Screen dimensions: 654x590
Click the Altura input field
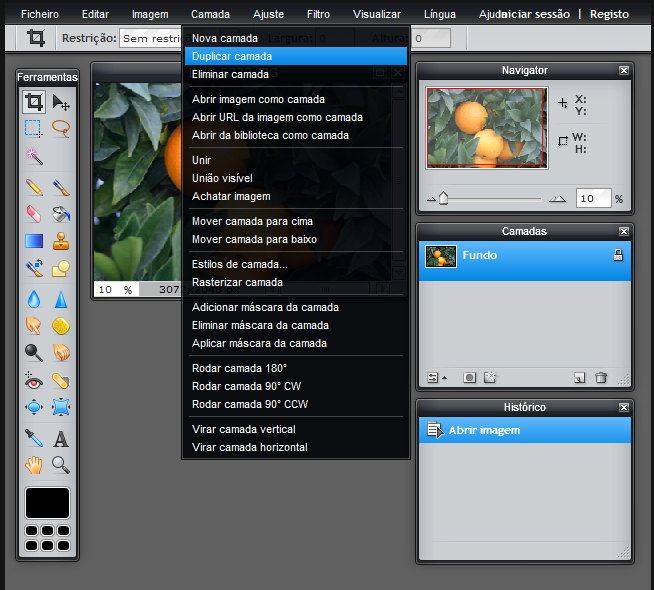431,38
